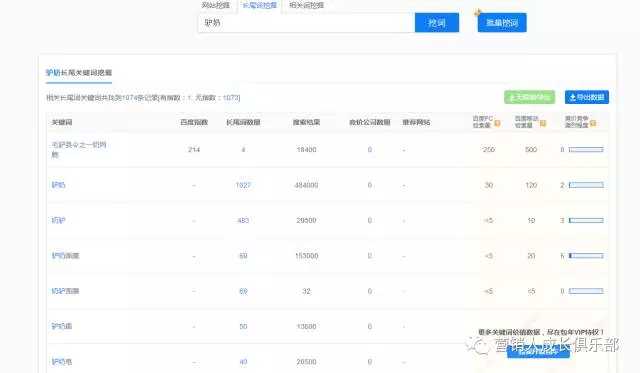The image size is (640, 373).
Task: Switch to the 网站挖掘 tab
Action: coord(216,5)
